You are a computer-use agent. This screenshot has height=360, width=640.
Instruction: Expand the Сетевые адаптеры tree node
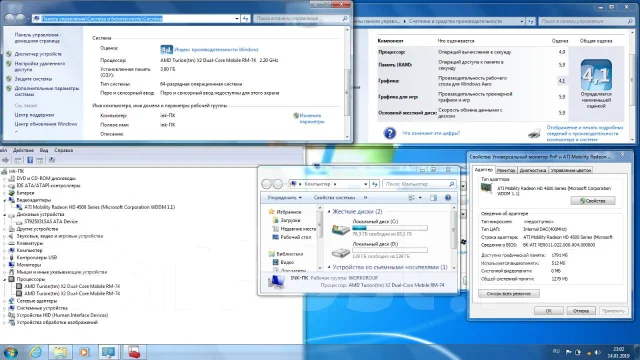pos(4,301)
